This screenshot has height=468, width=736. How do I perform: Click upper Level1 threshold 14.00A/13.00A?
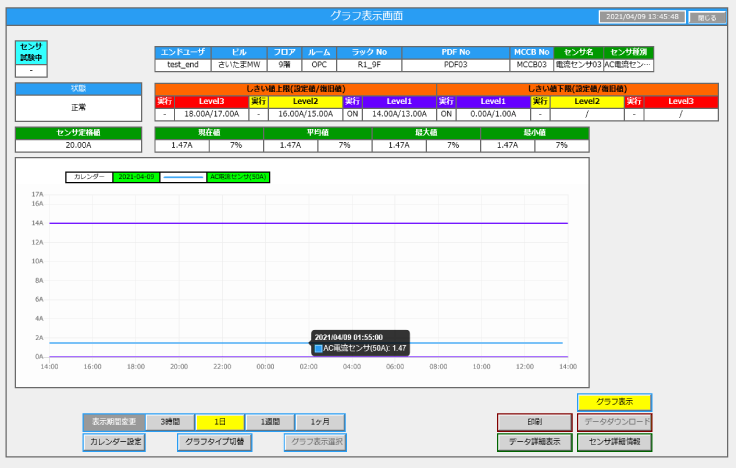coord(399,114)
